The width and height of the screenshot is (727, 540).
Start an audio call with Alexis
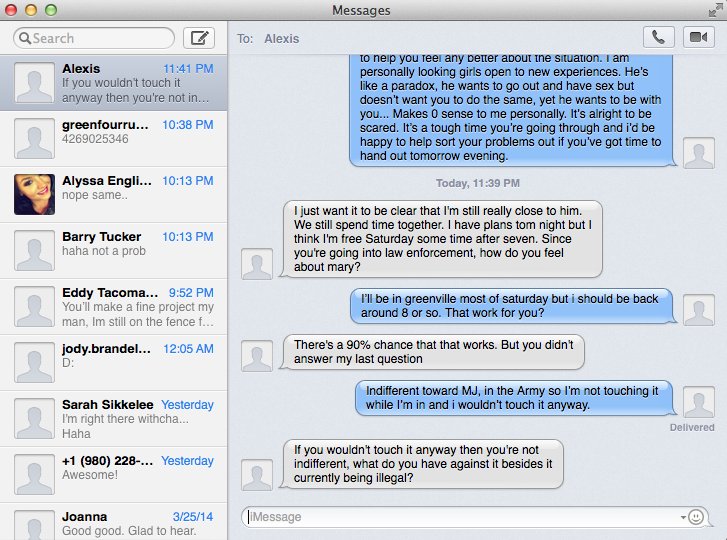coord(658,37)
